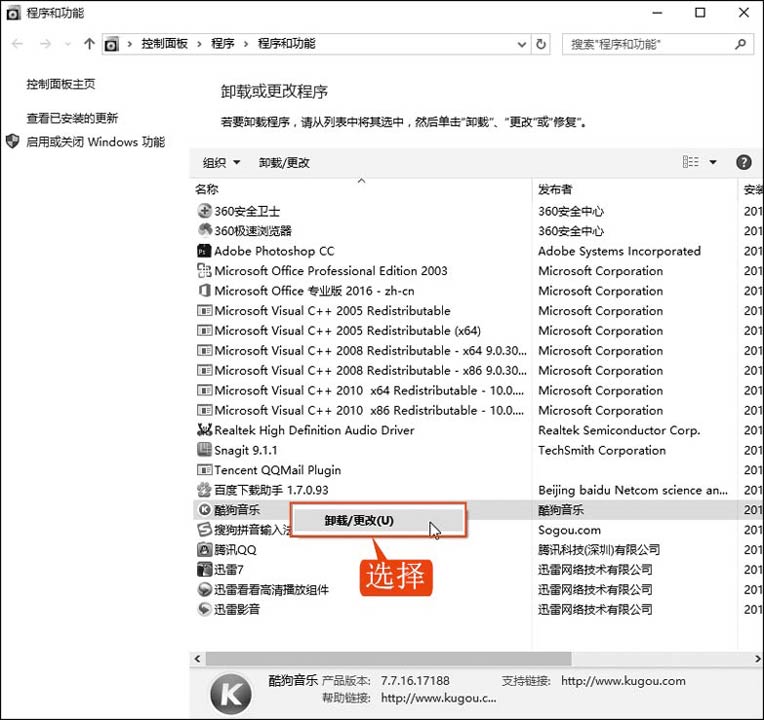Go up one level with the up arrow
The height and width of the screenshot is (720, 764).
click(x=89, y=44)
